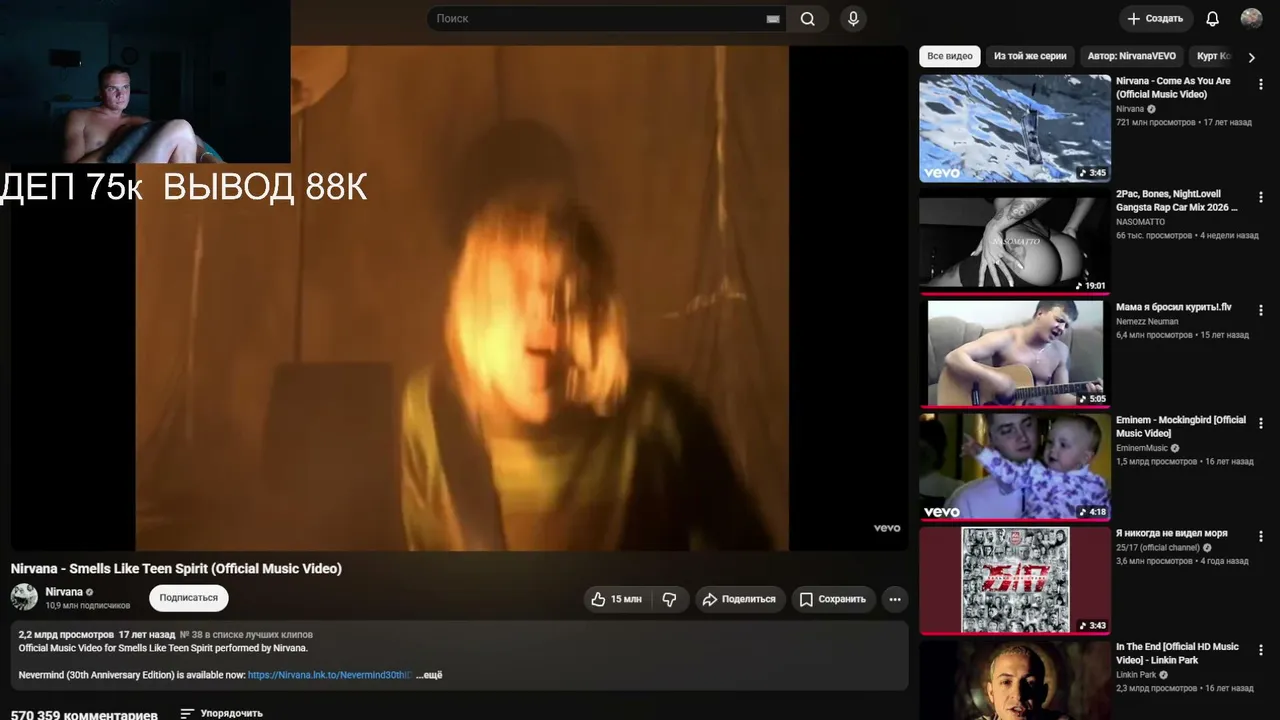
Task: Click the 570 359 комментариев count
Action: (84, 715)
